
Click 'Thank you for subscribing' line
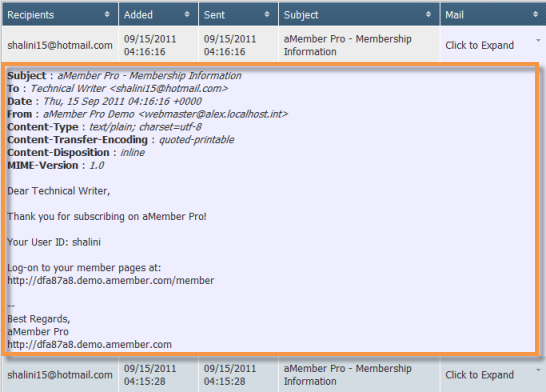(107, 217)
